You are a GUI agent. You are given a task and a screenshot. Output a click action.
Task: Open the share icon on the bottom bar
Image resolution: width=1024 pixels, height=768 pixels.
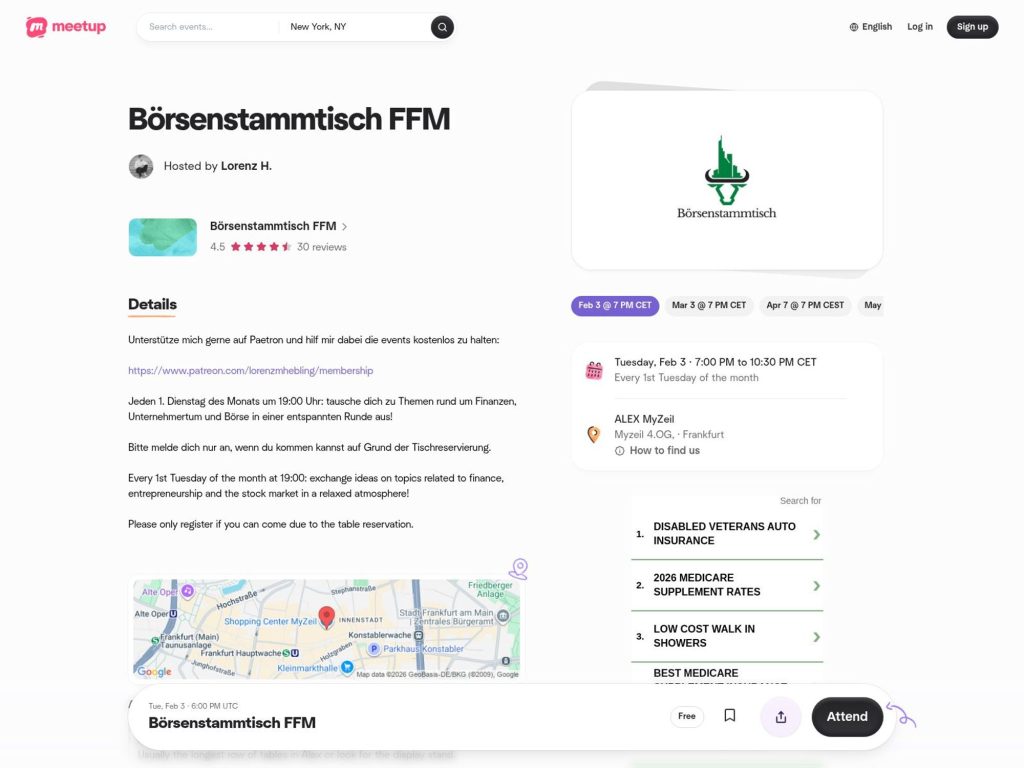coord(780,715)
